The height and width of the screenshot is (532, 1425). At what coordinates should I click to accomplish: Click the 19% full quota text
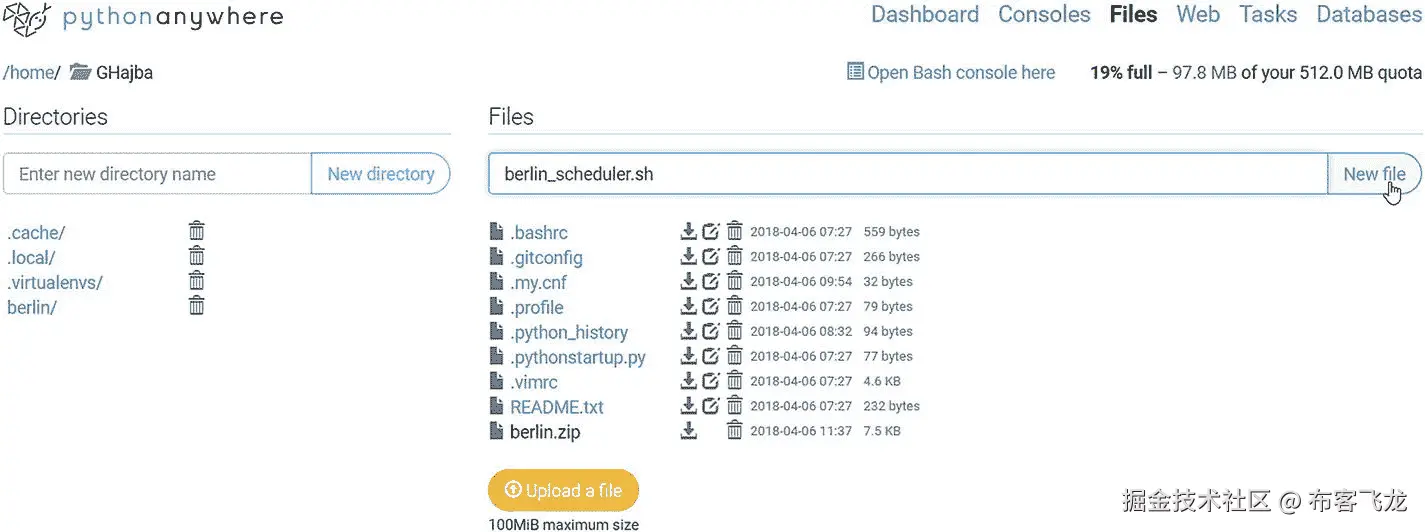[x=1121, y=72]
